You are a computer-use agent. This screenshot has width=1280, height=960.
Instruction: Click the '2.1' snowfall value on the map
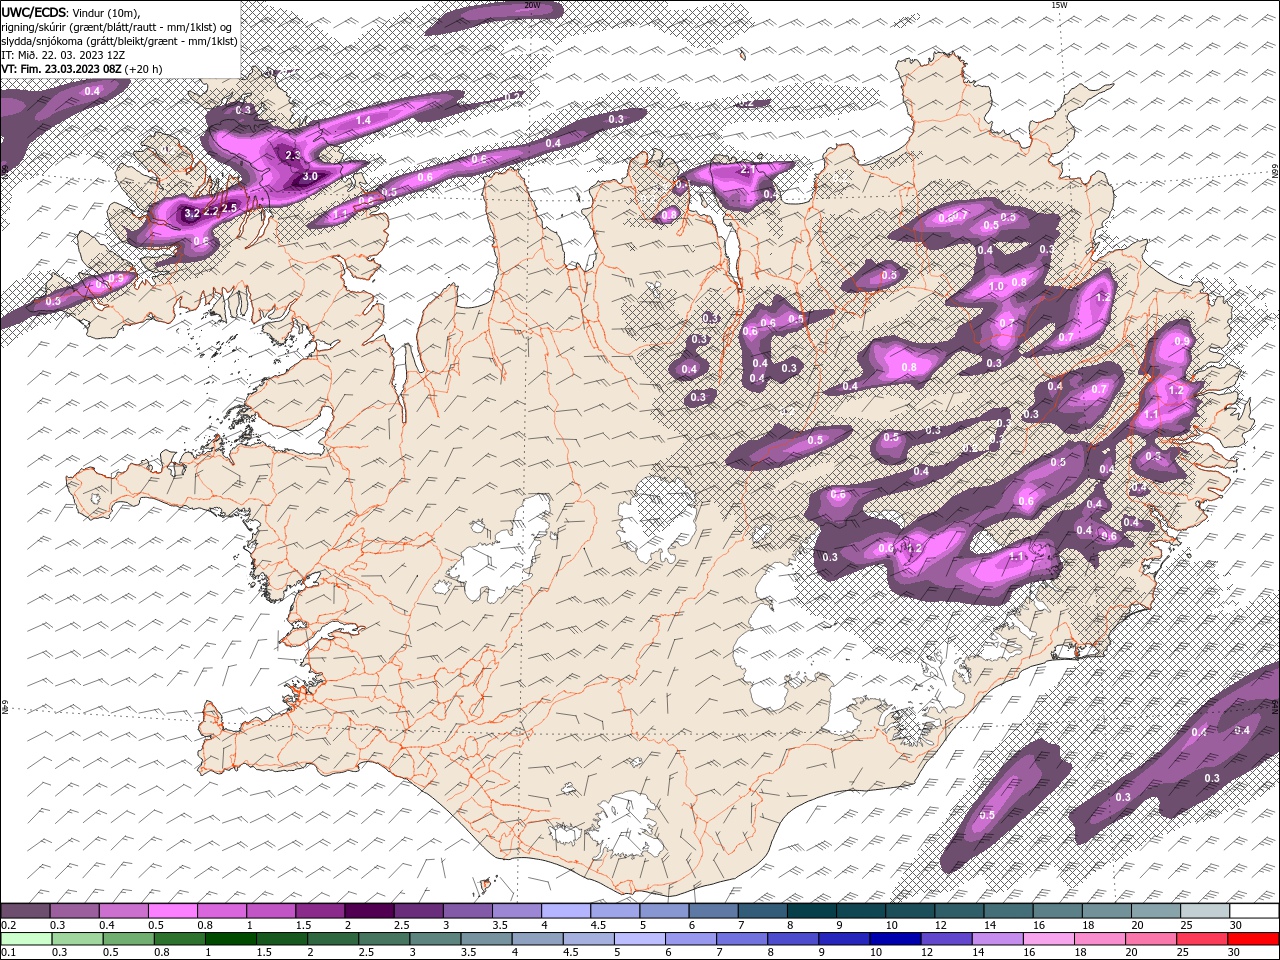tap(747, 170)
